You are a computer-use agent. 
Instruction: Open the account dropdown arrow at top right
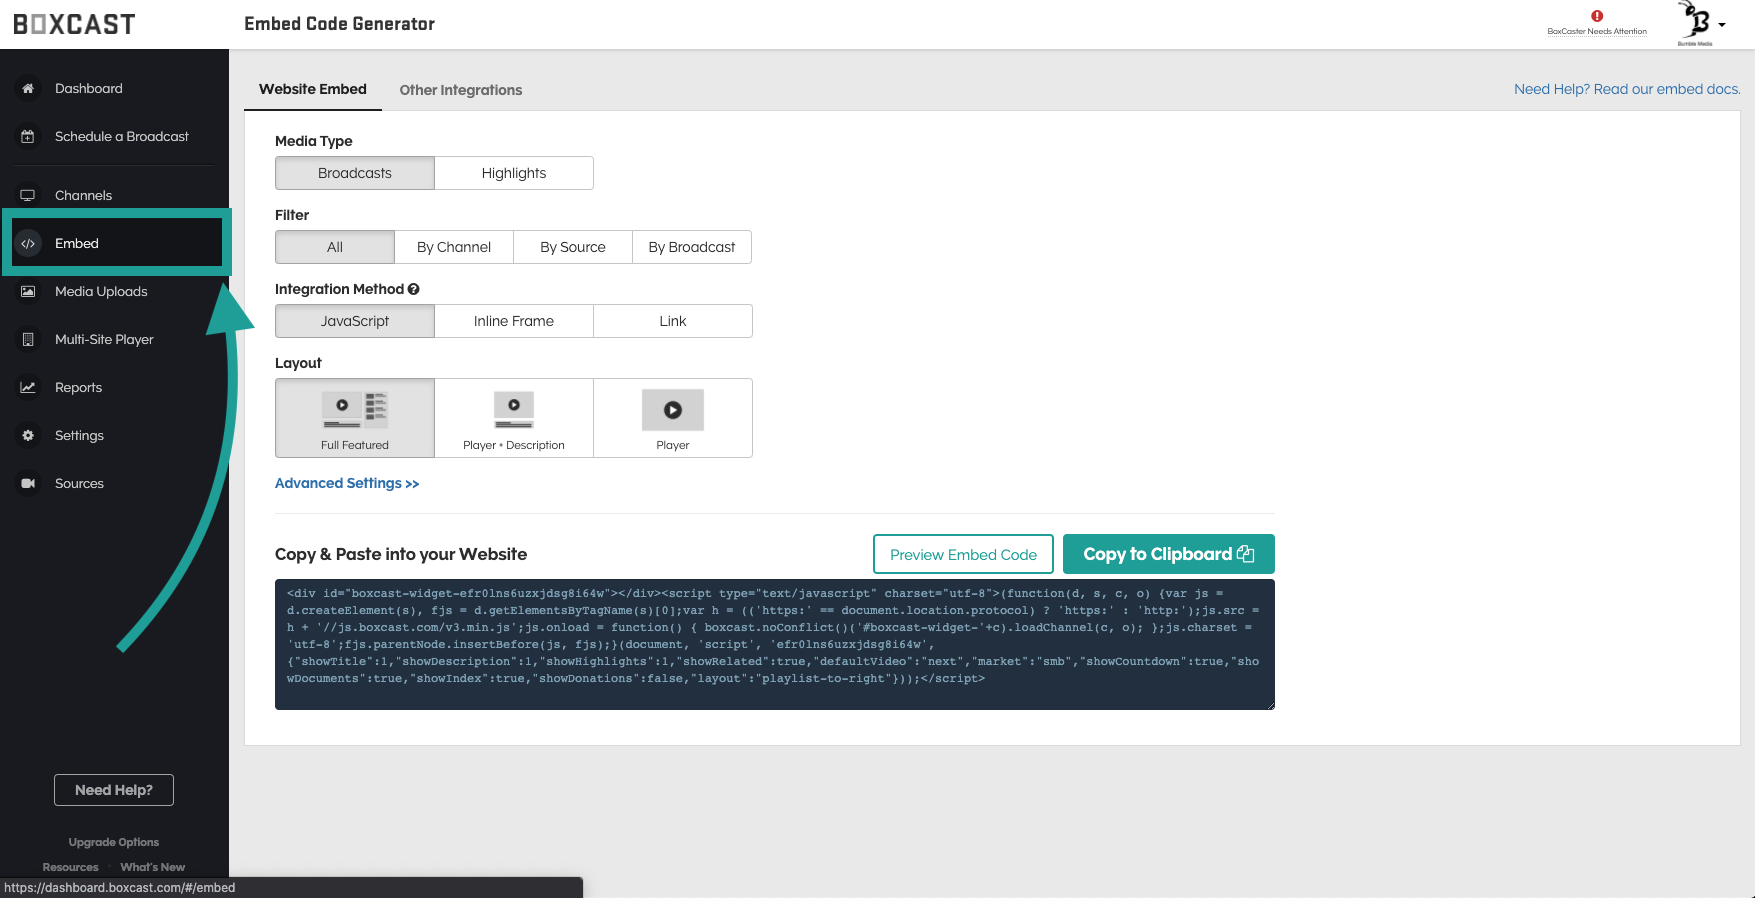(1722, 25)
